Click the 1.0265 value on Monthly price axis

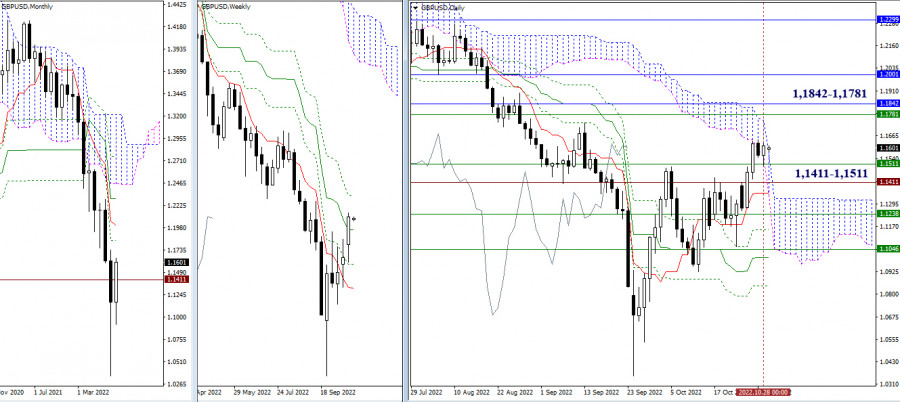tap(177, 384)
